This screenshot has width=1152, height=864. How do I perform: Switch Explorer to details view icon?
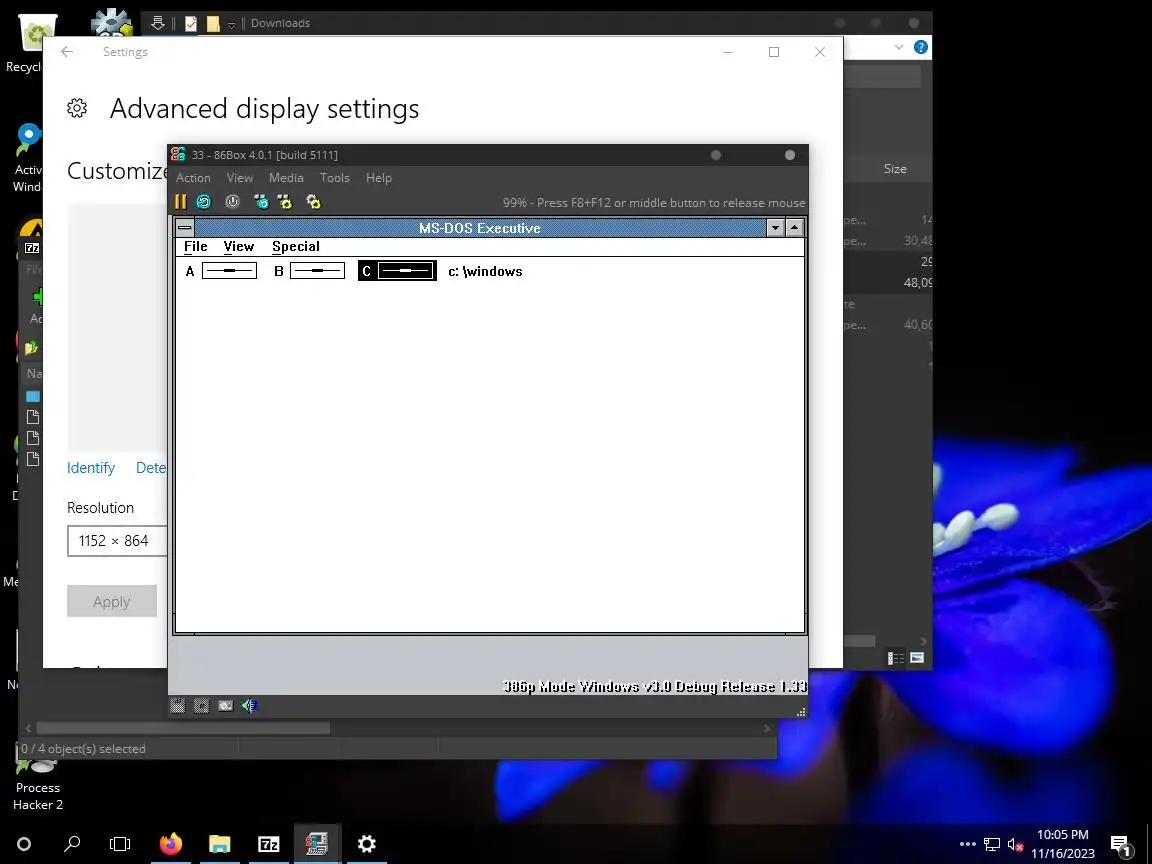tap(896, 658)
